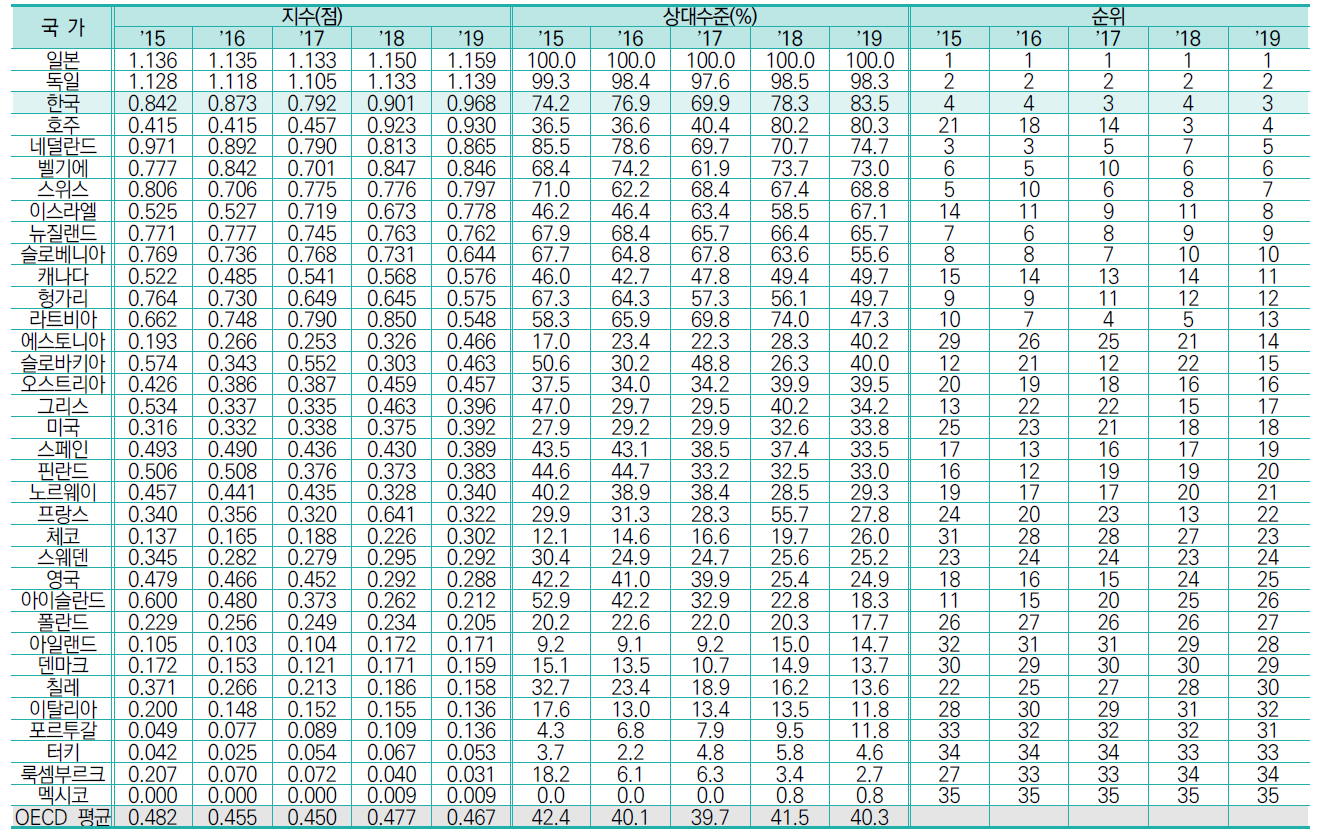Image resolution: width=1328 pixels, height=834 pixels.
Task: Click 일본's index value 1.159
Action: click(x=470, y=59)
